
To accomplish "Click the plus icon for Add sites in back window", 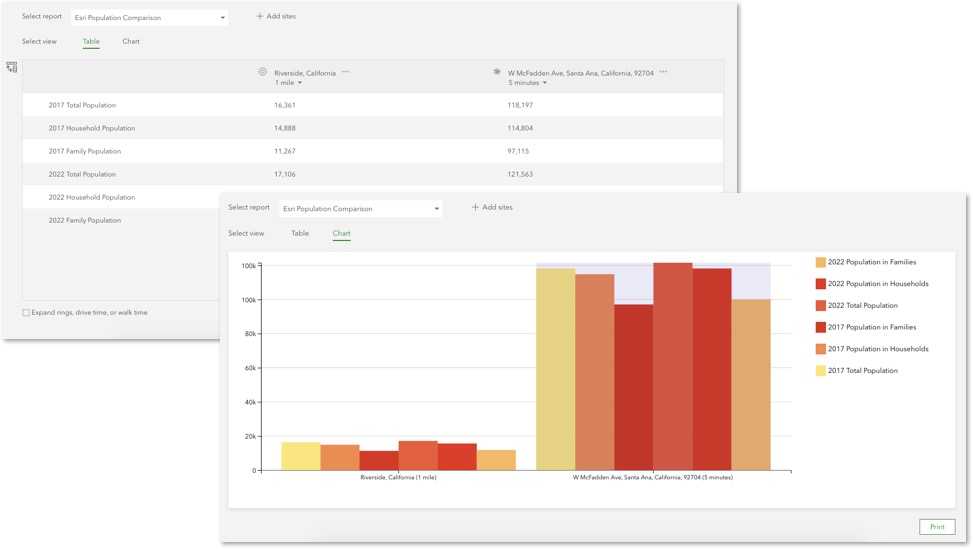I will 259,16.
